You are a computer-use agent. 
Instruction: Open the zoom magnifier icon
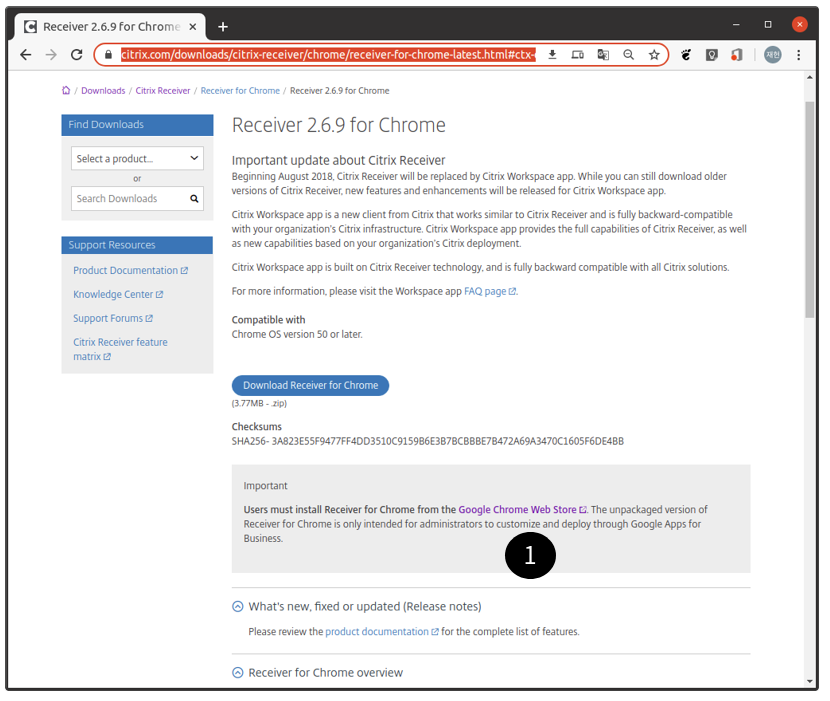point(628,55)
